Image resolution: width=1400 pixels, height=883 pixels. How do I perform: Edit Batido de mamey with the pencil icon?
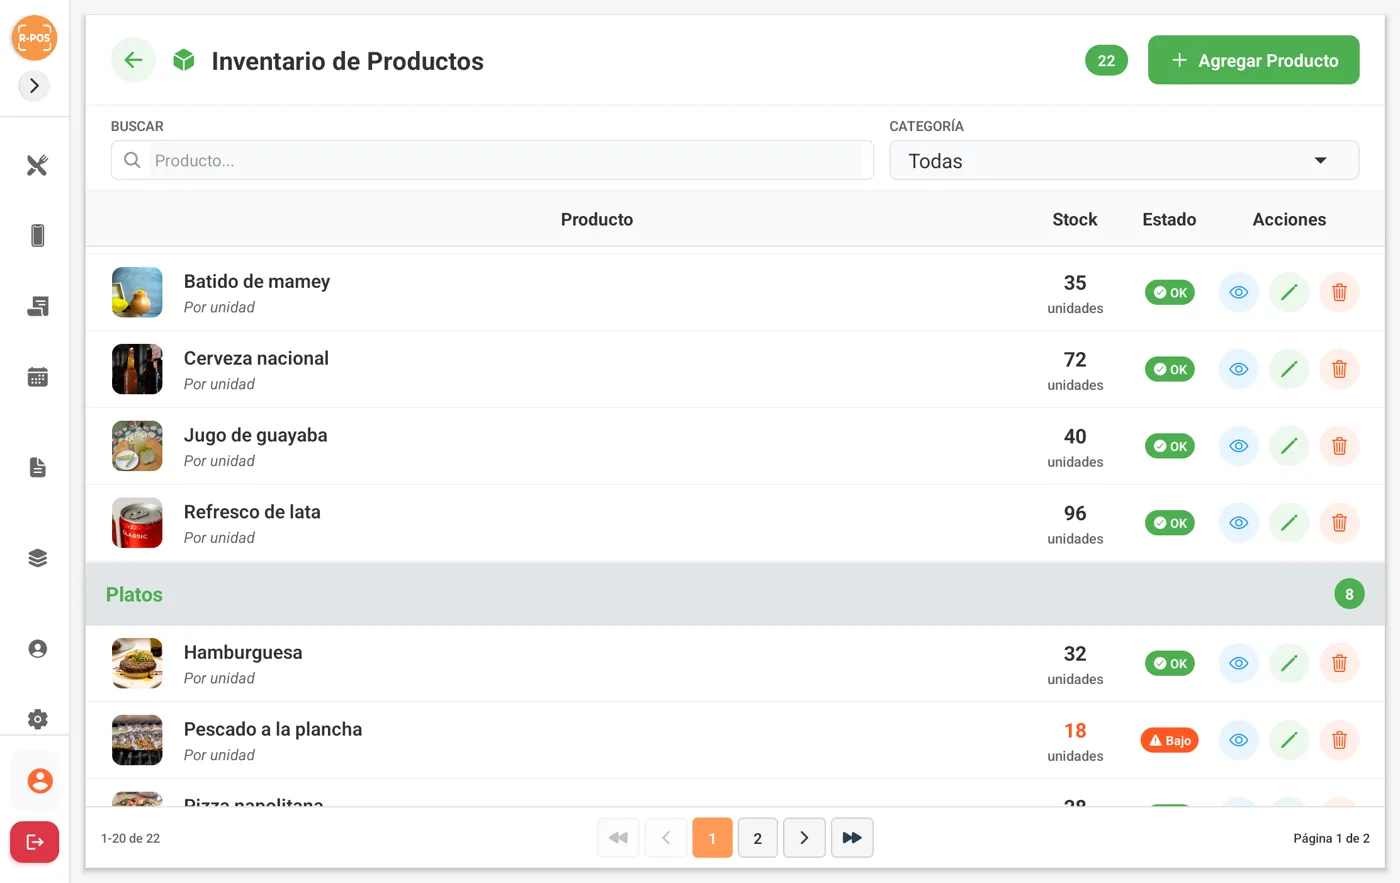coord(1289,292)
